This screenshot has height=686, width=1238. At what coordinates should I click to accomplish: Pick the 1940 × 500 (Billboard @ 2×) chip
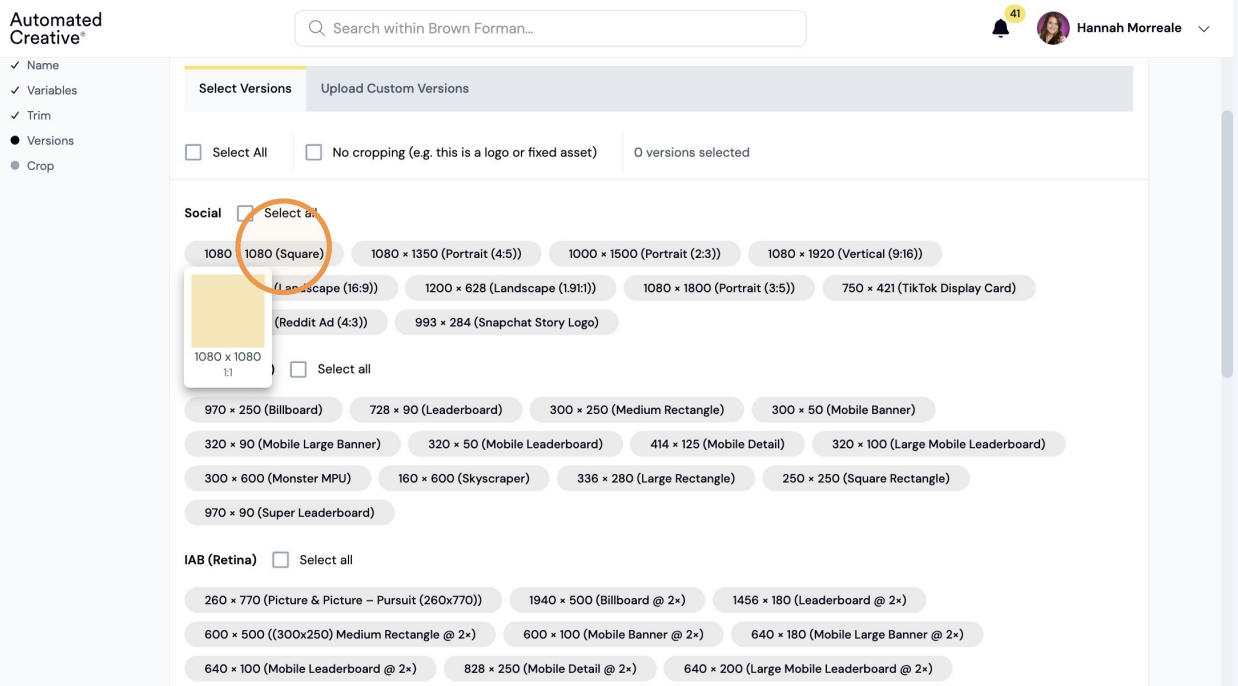[607, 600]
